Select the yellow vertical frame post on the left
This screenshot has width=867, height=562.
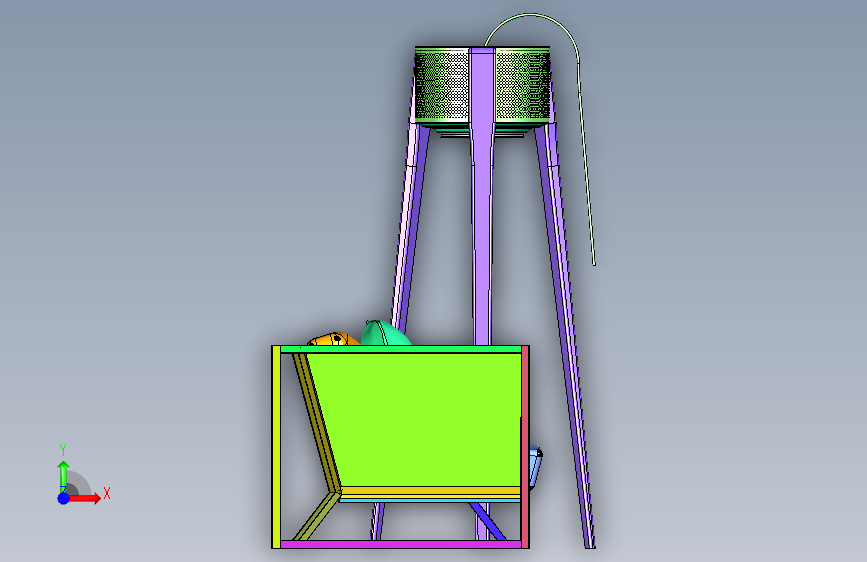(x=276, y=447)
